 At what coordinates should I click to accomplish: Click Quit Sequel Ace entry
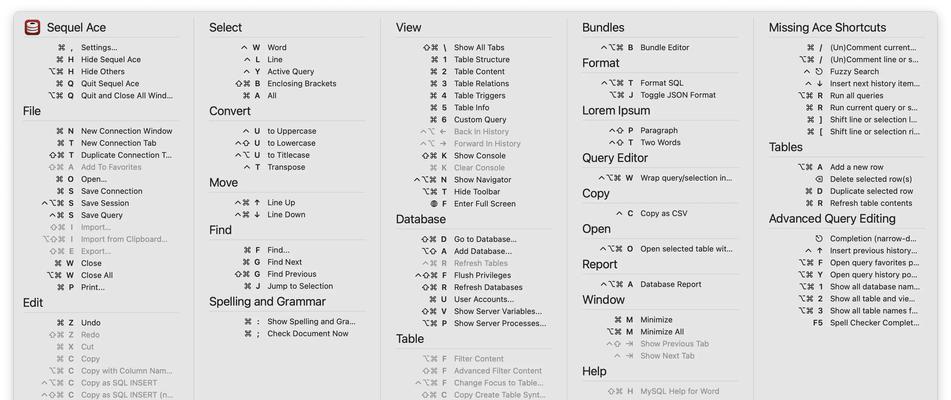110,84
